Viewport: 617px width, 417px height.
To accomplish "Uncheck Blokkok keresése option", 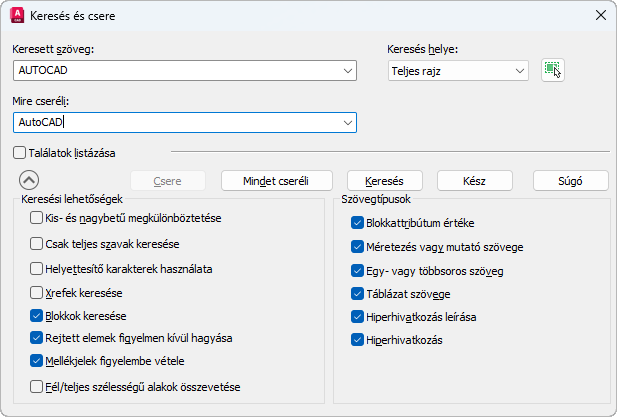I will [x=37, y=315].
